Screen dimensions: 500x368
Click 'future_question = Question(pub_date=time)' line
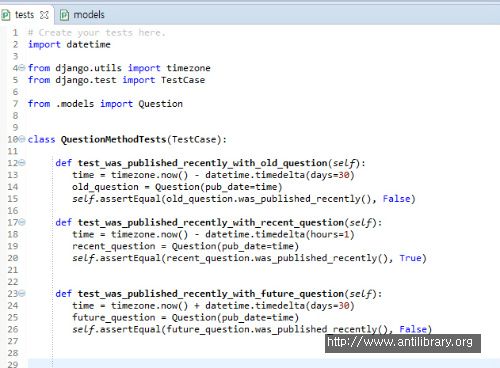pyautogui.click(x=185, y=318)
